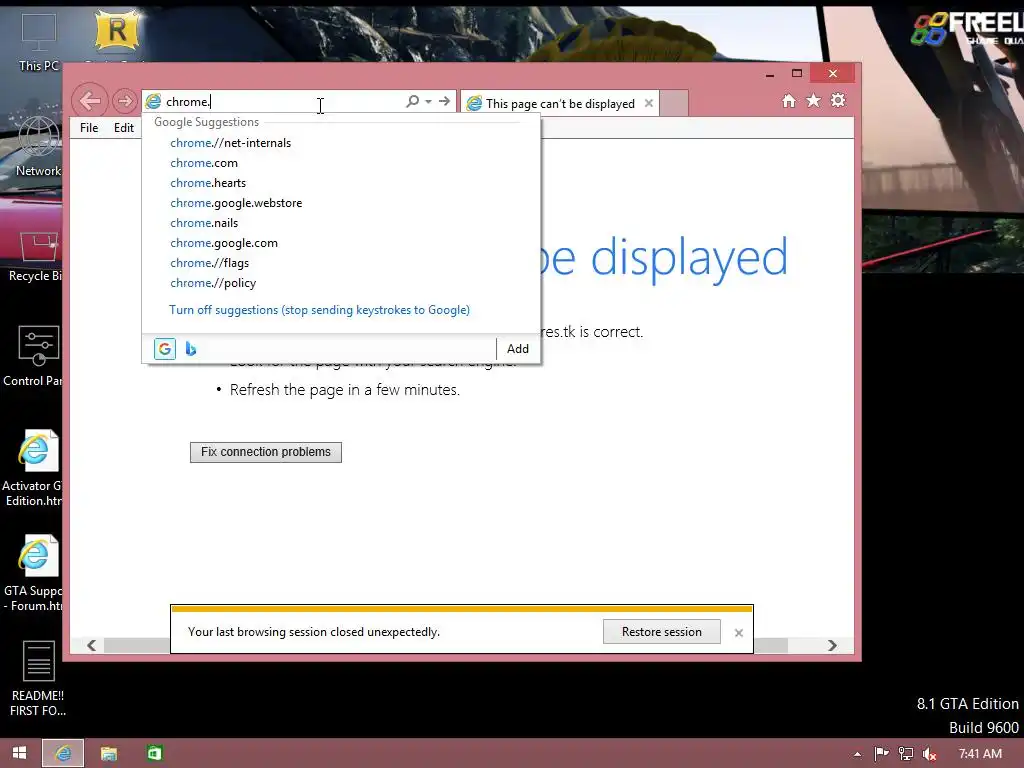The height and width of the screenshot is (768, 1024).
Task: Select suggestion chrome.hearts
Action: [x=341, y=183]
